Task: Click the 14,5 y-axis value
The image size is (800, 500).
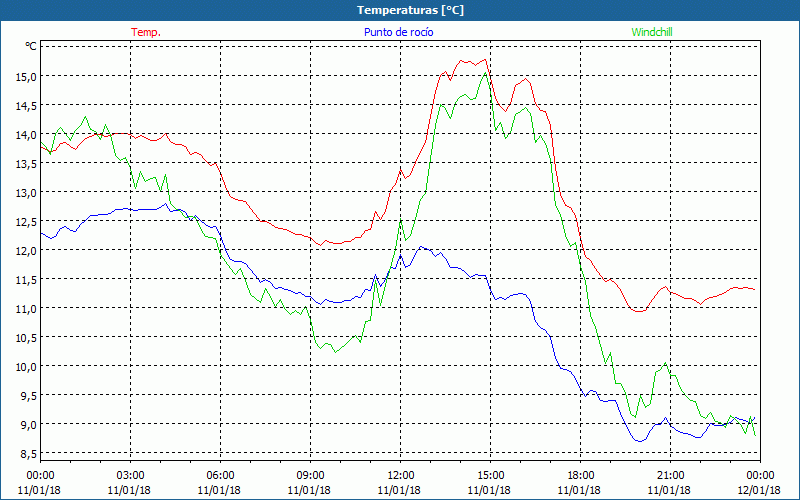Action: point(27,106)
